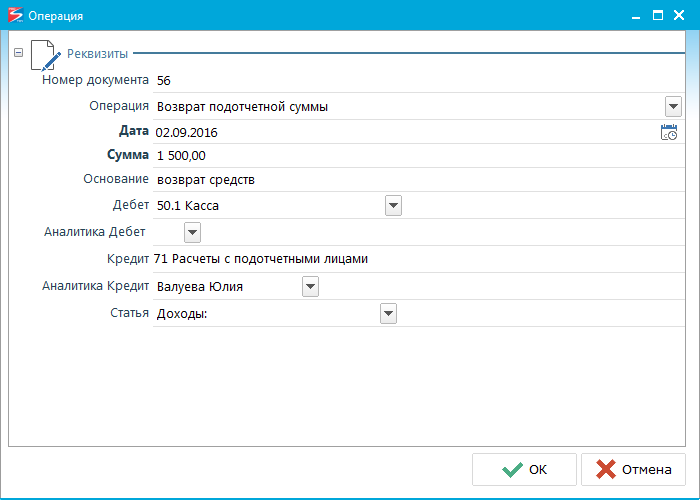Open the Аналитика Кредит dropdown
The image size is (700, 500).
tap(310, 287)
